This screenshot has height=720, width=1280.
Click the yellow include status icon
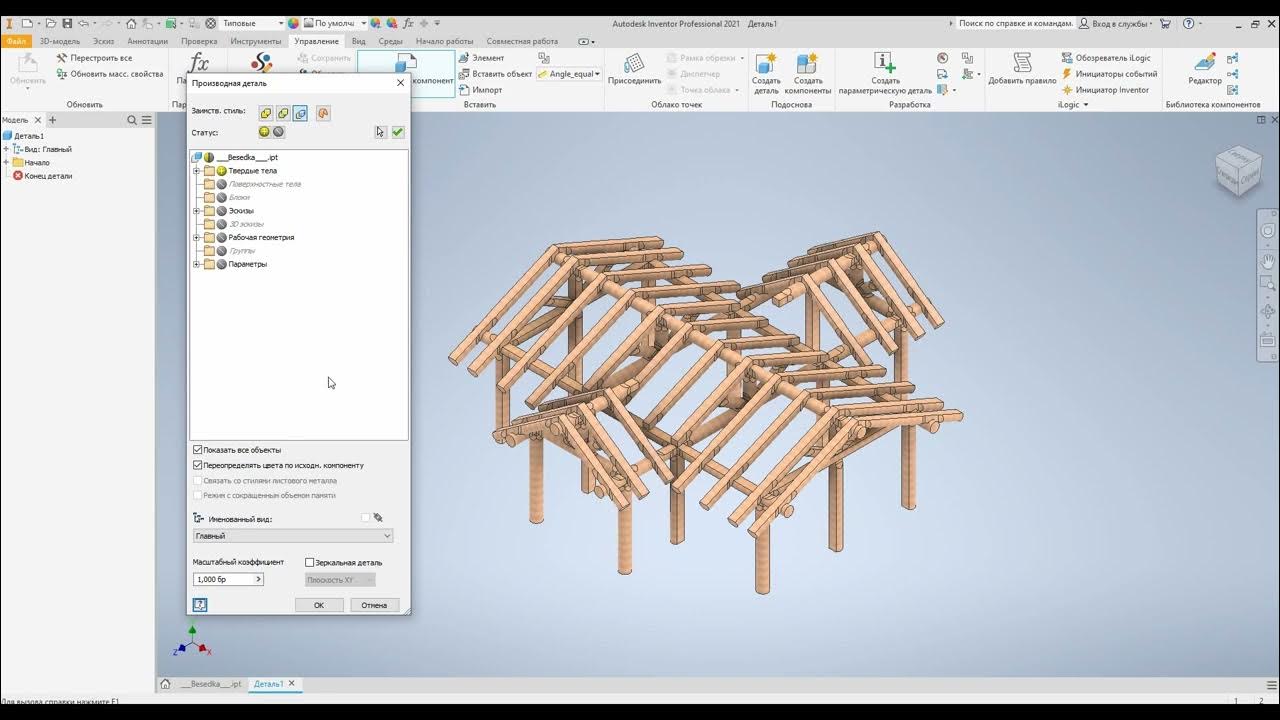coord(264,132)
